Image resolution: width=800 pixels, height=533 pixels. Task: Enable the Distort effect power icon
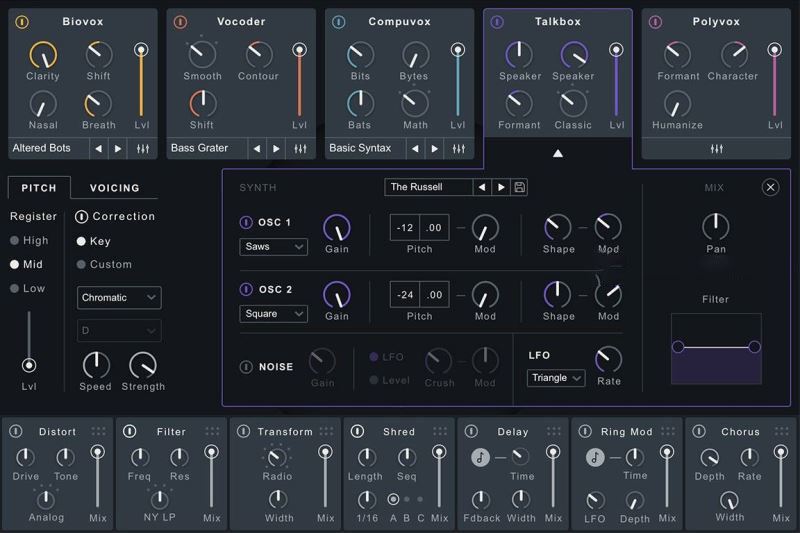click(x=16, y=432)
